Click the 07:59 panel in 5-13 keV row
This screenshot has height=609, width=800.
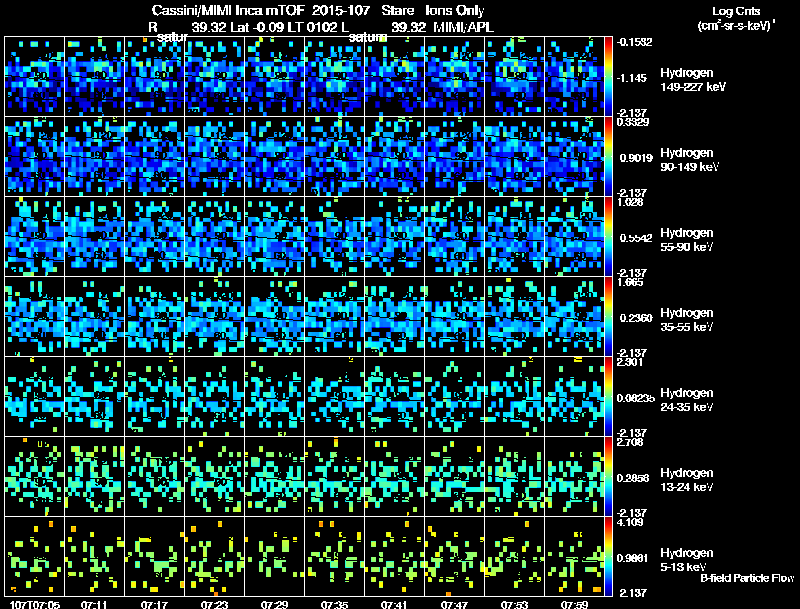pos(574,557)
